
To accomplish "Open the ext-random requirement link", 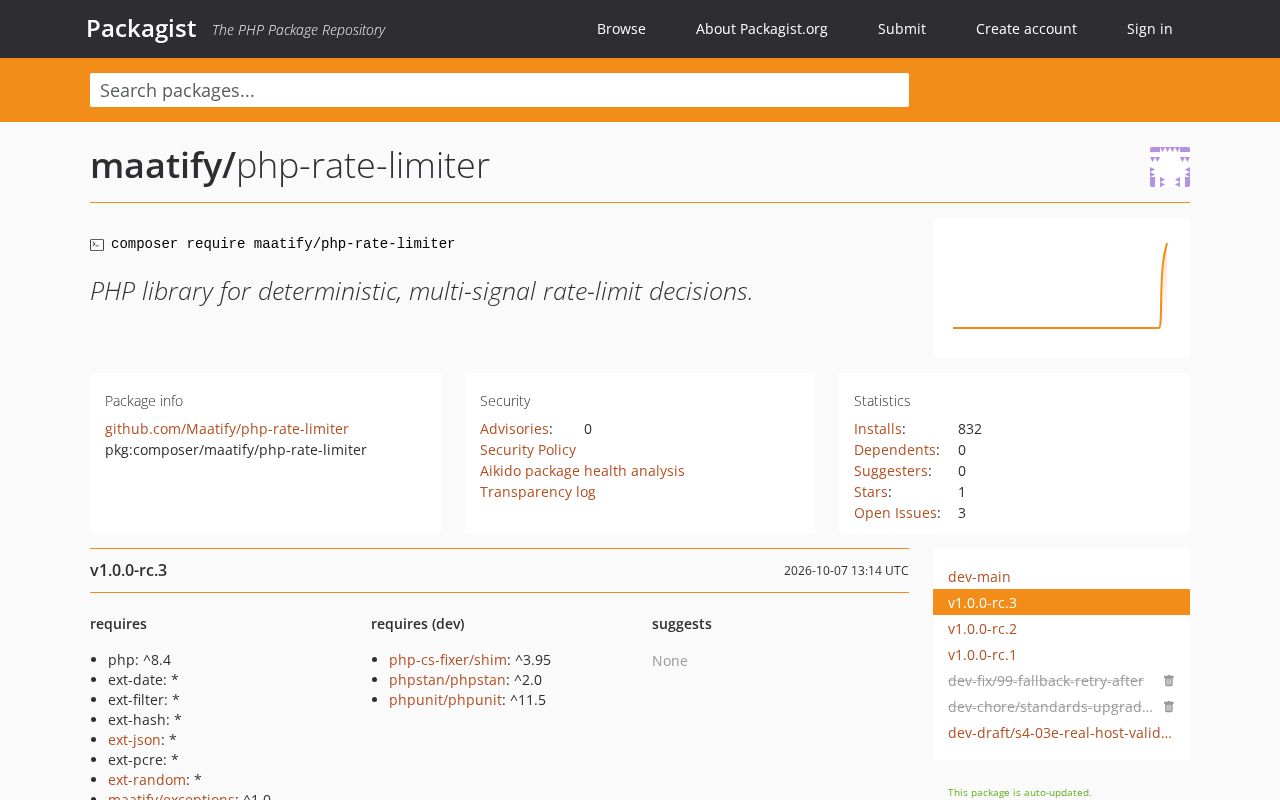I will [147, 780].
